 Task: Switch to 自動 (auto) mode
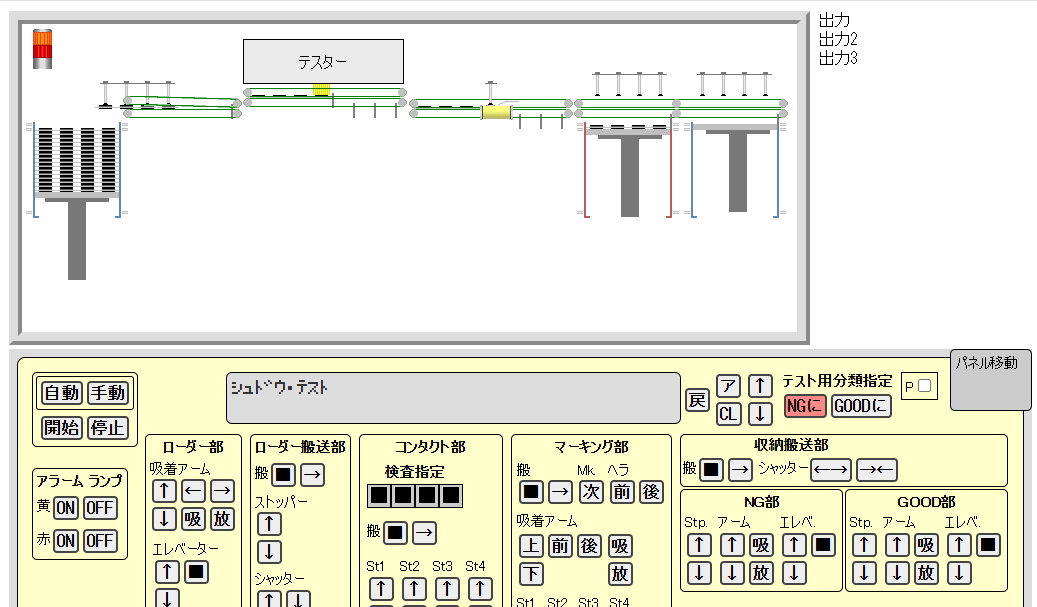pos(62,393)
